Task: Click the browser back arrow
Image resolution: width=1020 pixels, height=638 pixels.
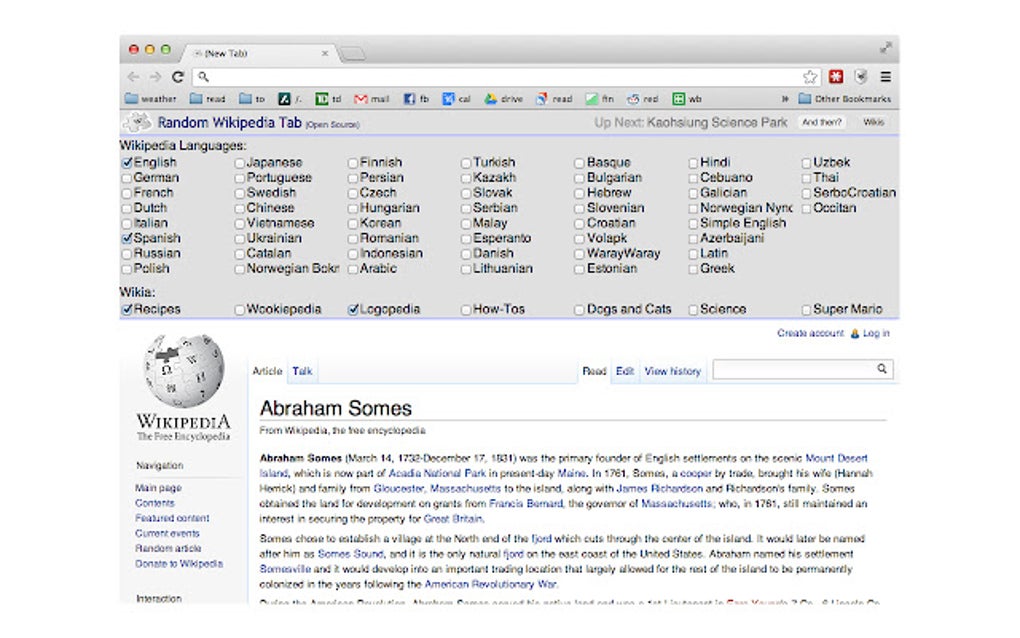Action: (x=133, y=77)
